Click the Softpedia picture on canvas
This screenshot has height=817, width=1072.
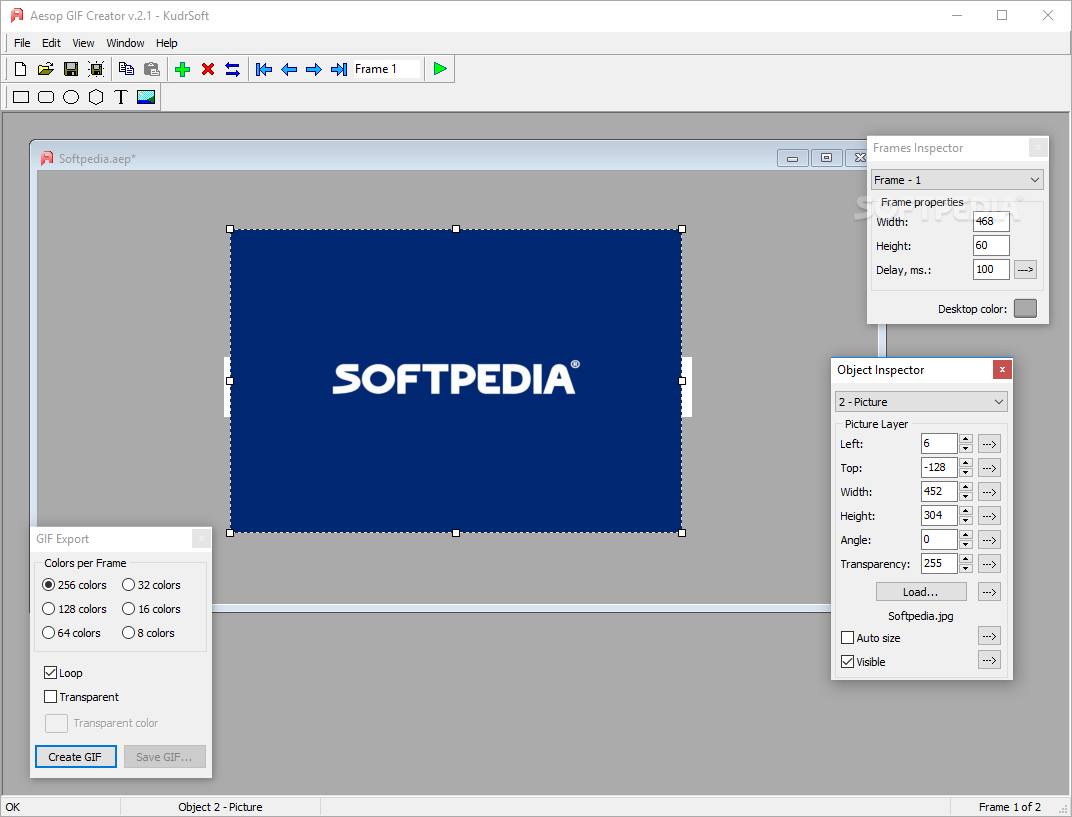point(455,381)
